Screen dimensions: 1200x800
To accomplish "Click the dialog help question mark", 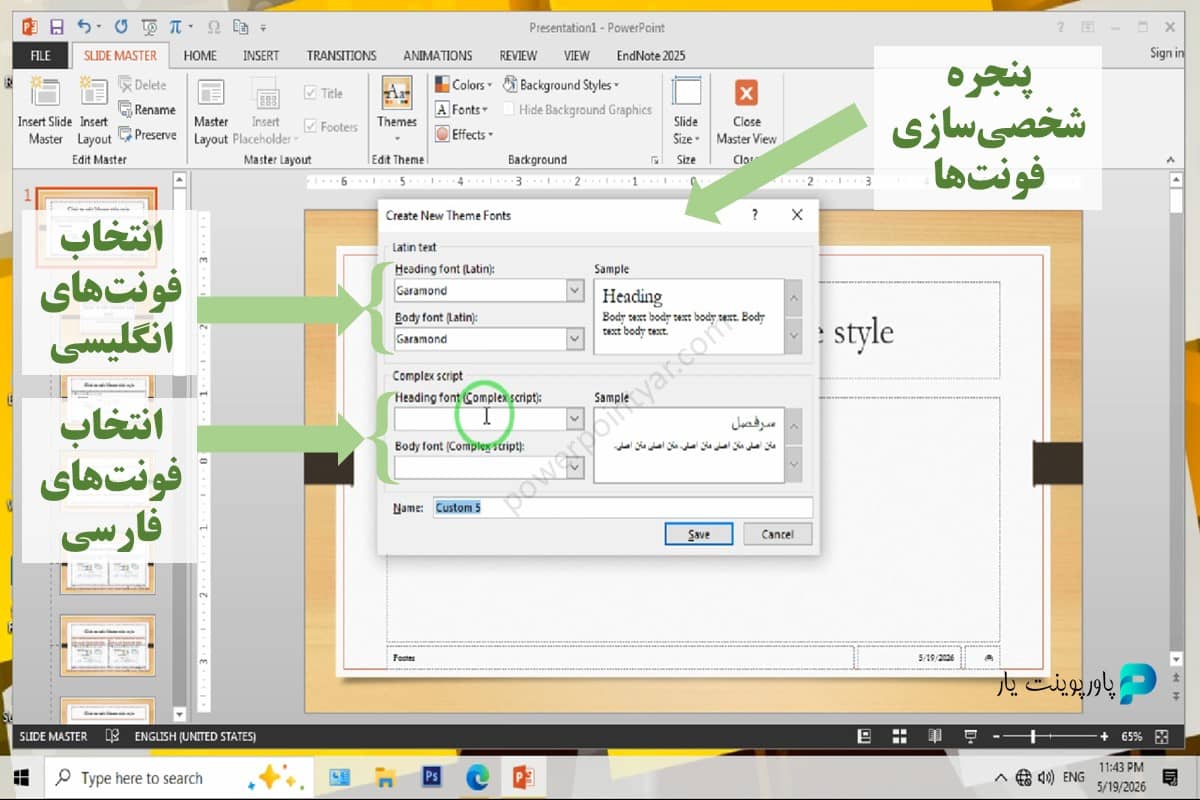I will (x=755, y=215).
